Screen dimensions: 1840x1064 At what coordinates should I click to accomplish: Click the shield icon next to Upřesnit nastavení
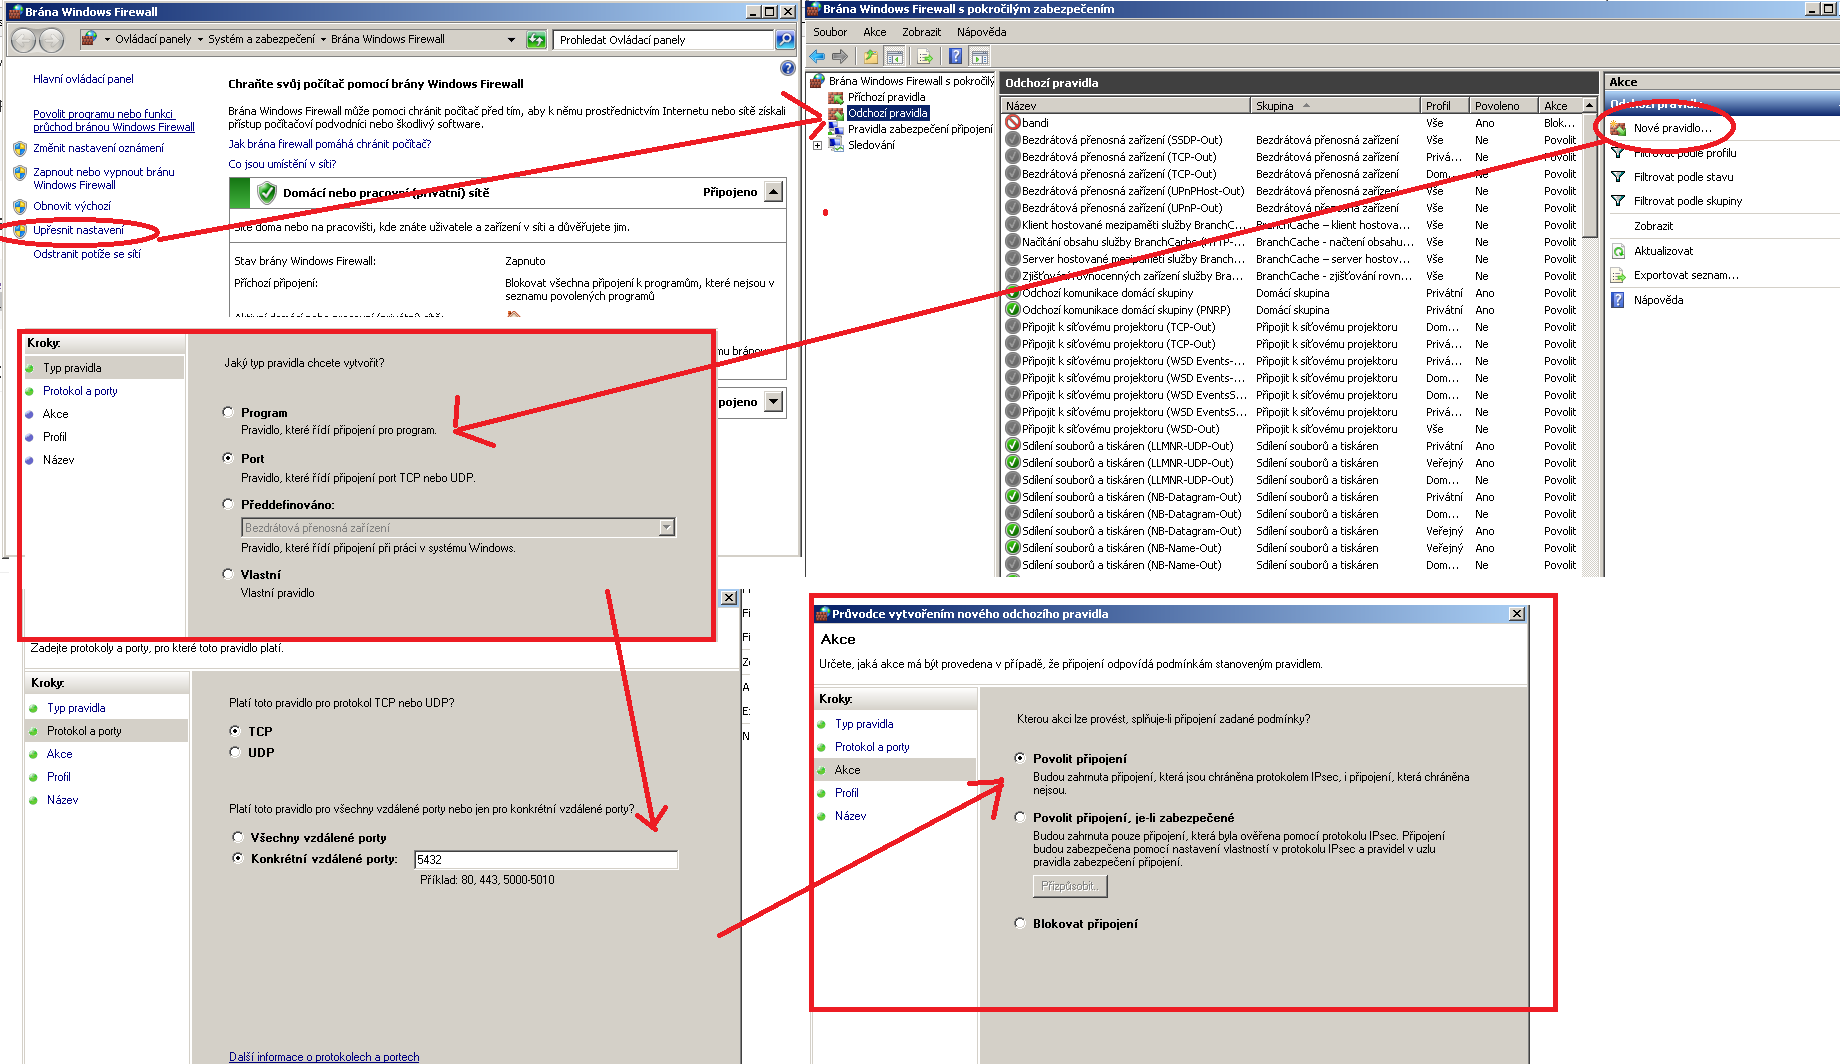(20, 230)
